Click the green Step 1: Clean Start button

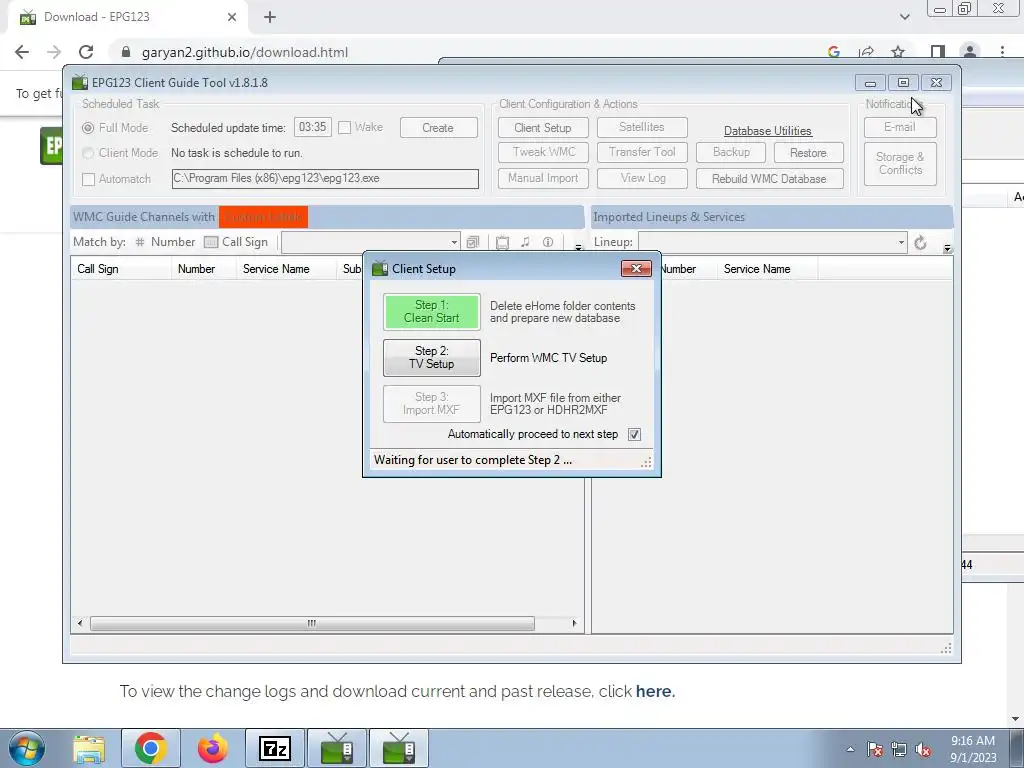[x=432, y=312]
